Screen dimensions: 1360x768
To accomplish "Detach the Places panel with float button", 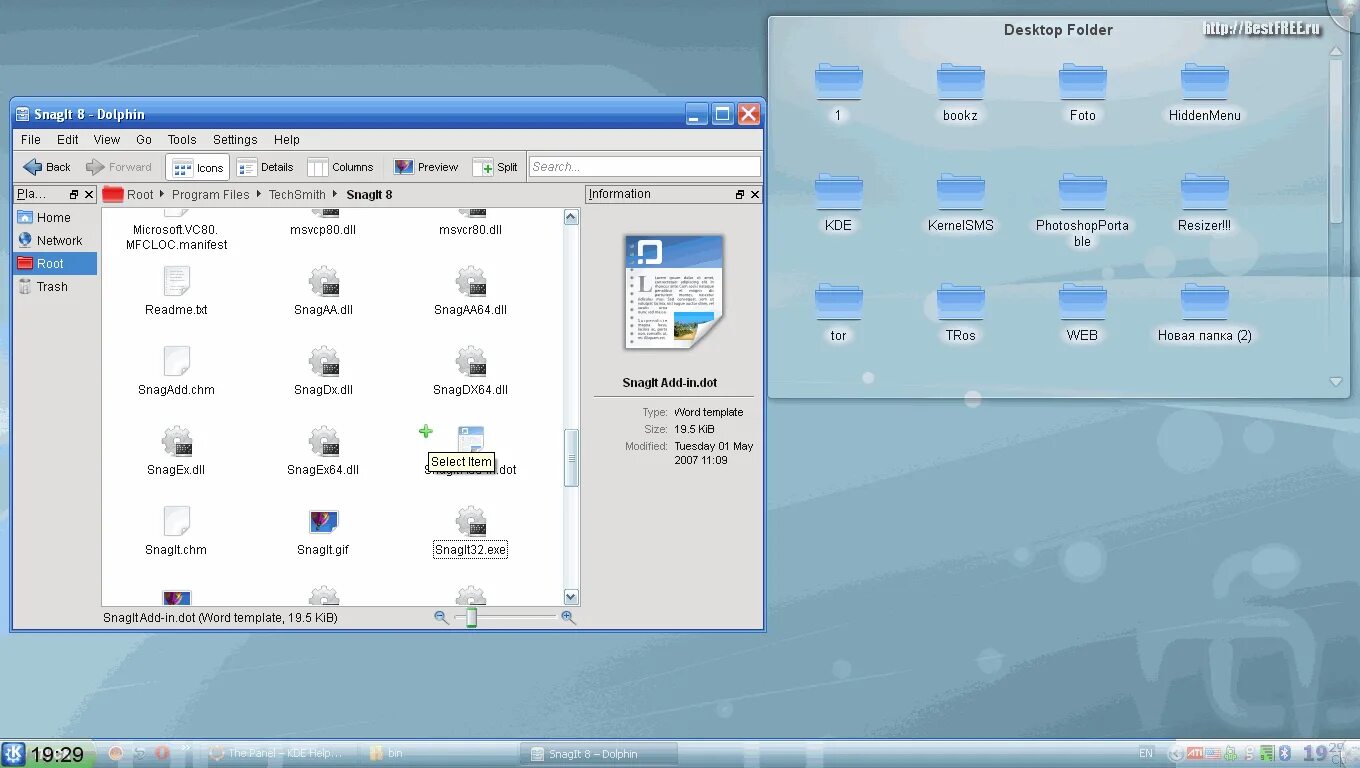I will click(73, 195).
